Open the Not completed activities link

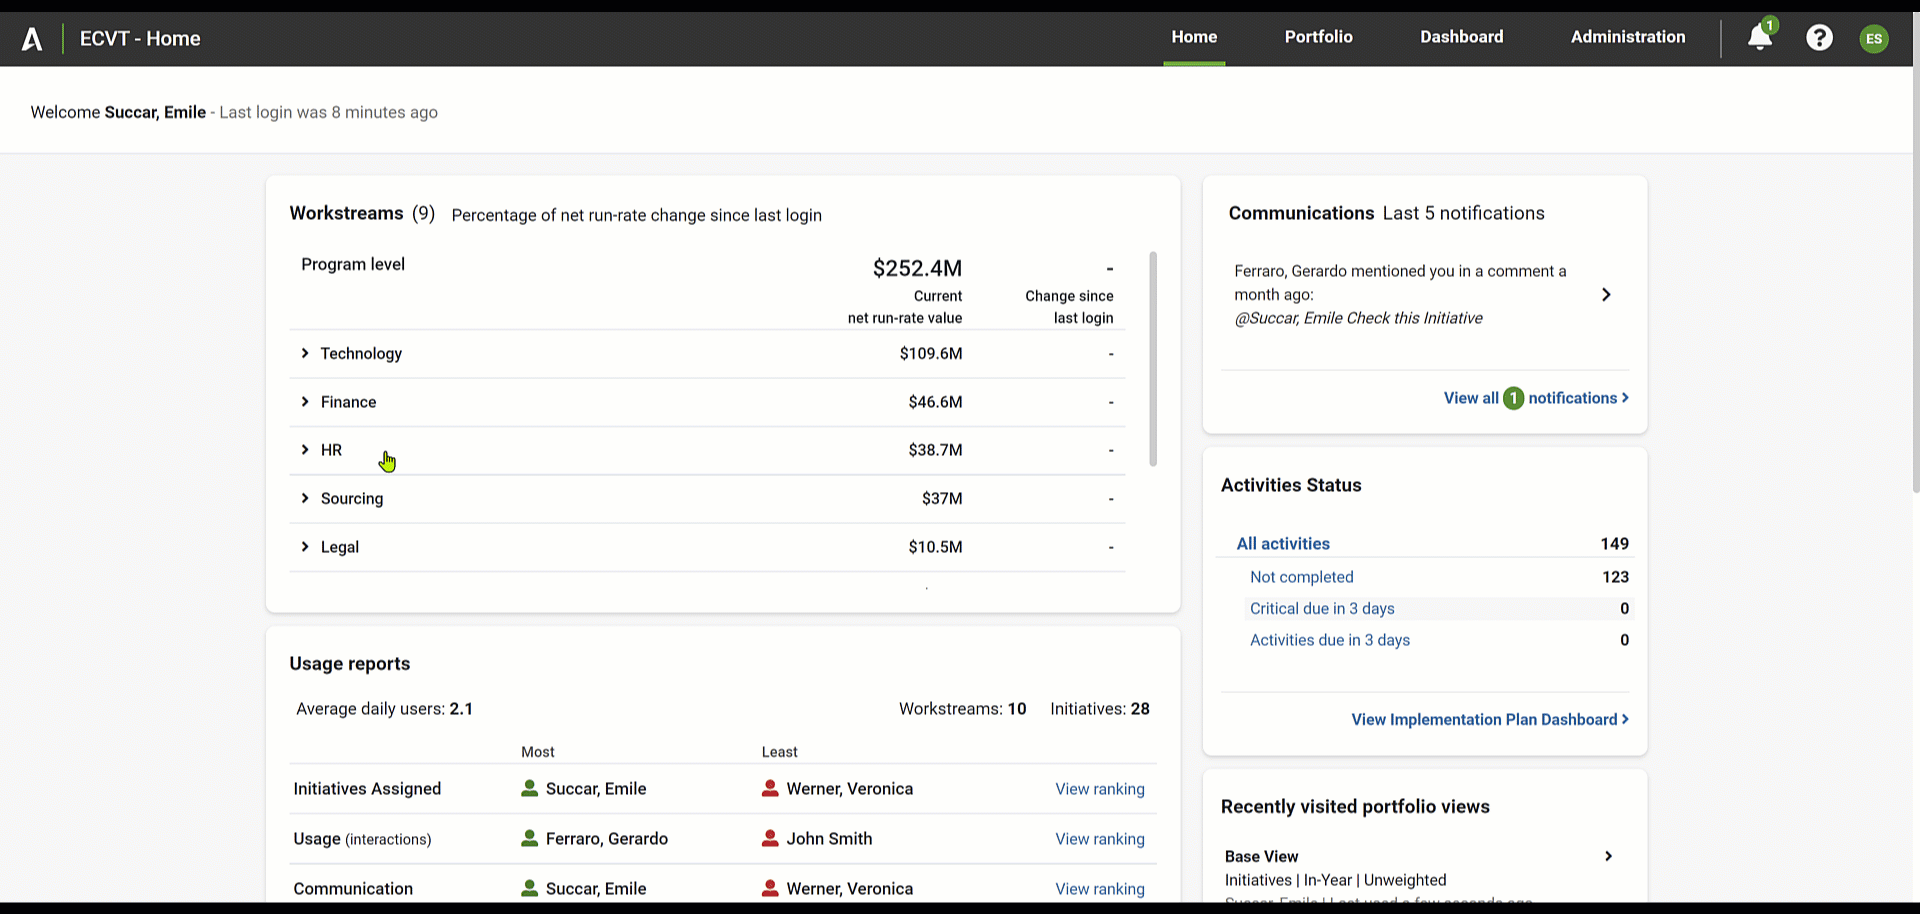pos(1301,577)
